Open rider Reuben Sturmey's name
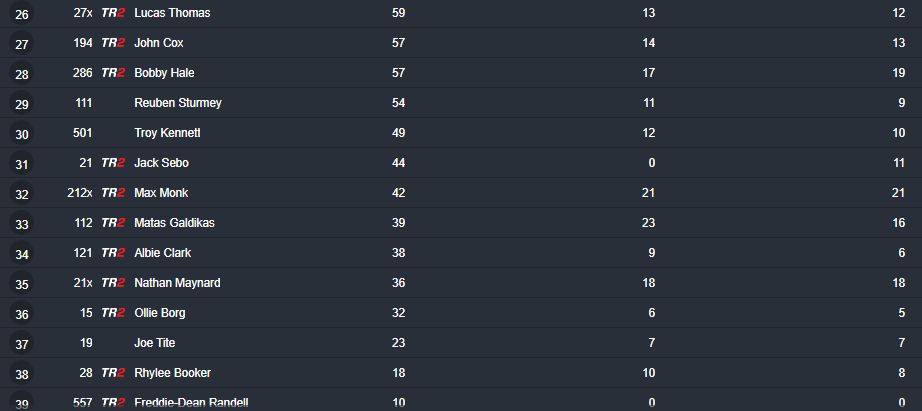922x411 pixels. pos(178,103)
